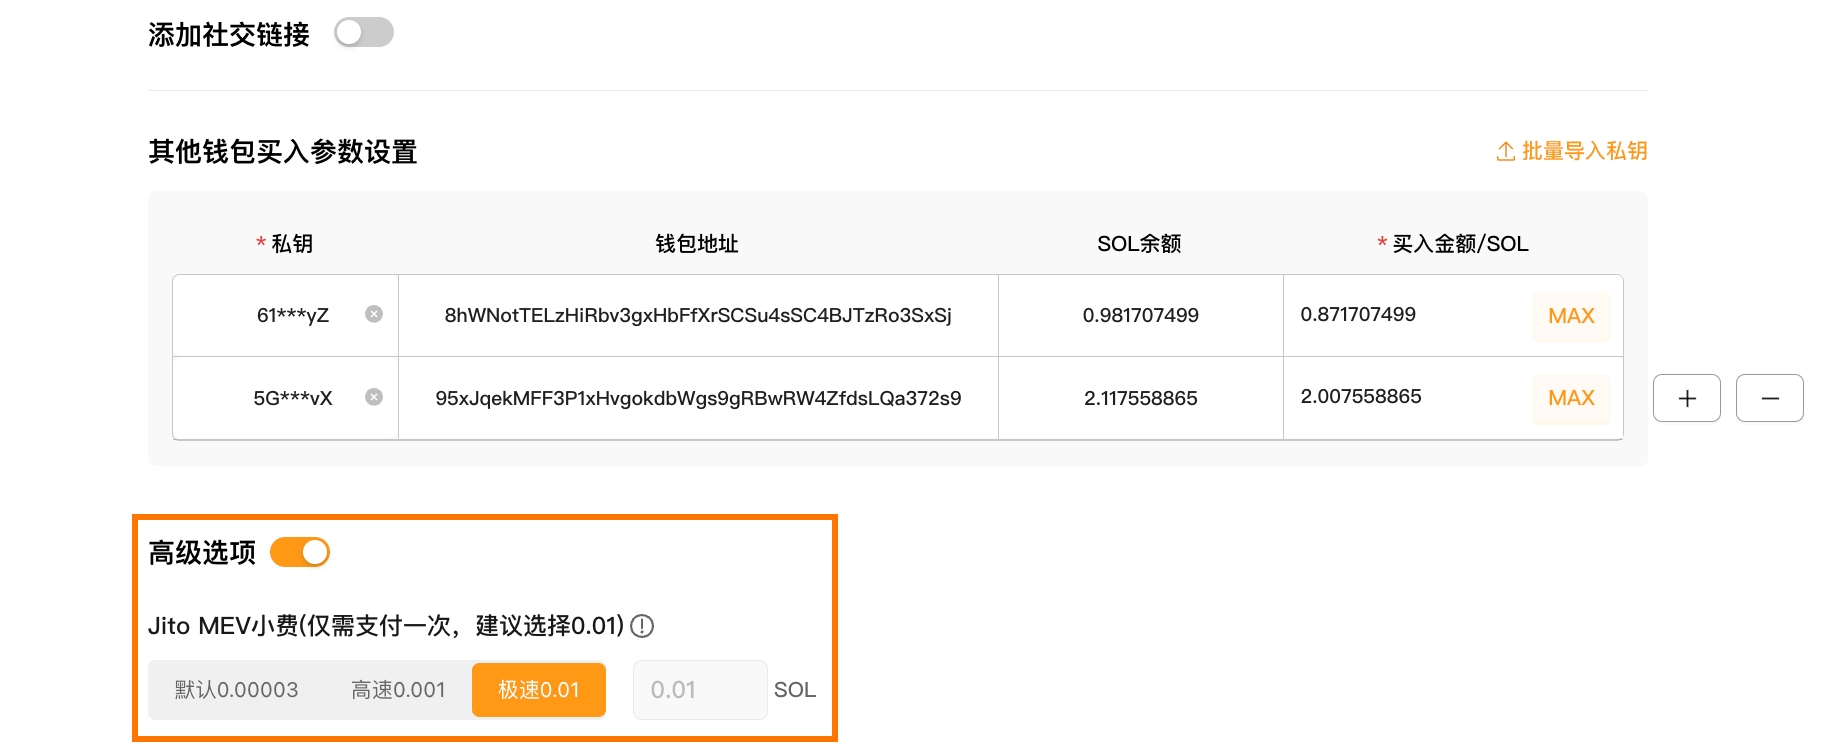This screenshot has width=1824, height=752.
Task: Click wallet address starting with 95xJqek
Action: [698, 398]
